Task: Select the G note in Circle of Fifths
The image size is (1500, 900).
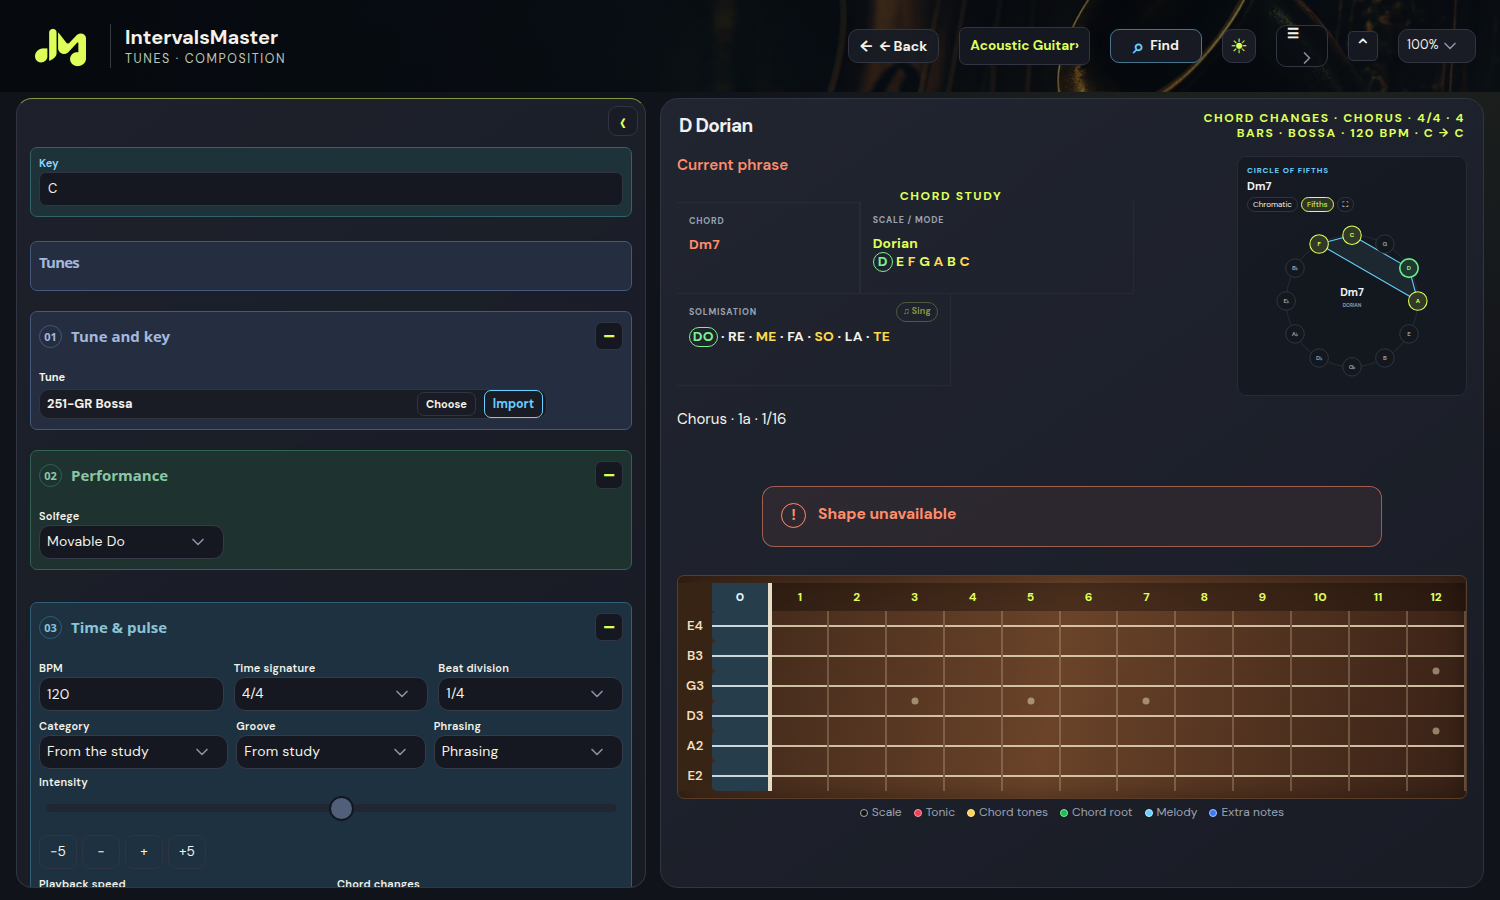Action: point(1385,244)
